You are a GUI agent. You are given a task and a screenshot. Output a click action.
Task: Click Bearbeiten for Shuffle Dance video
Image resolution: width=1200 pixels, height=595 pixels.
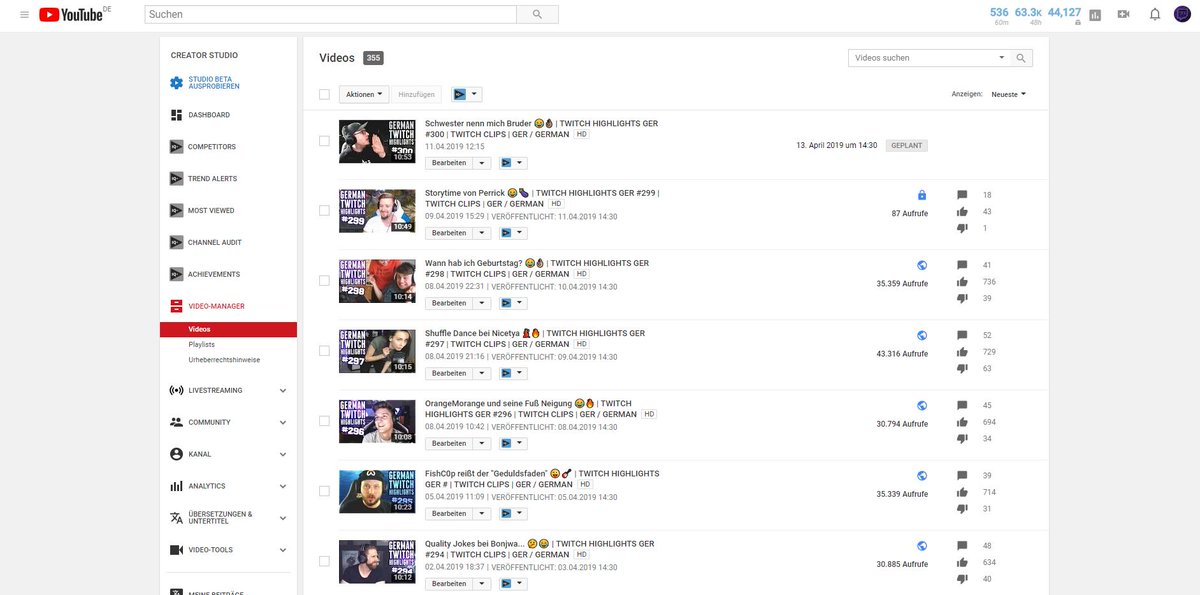pyautogui.click(x=449, y=373)
